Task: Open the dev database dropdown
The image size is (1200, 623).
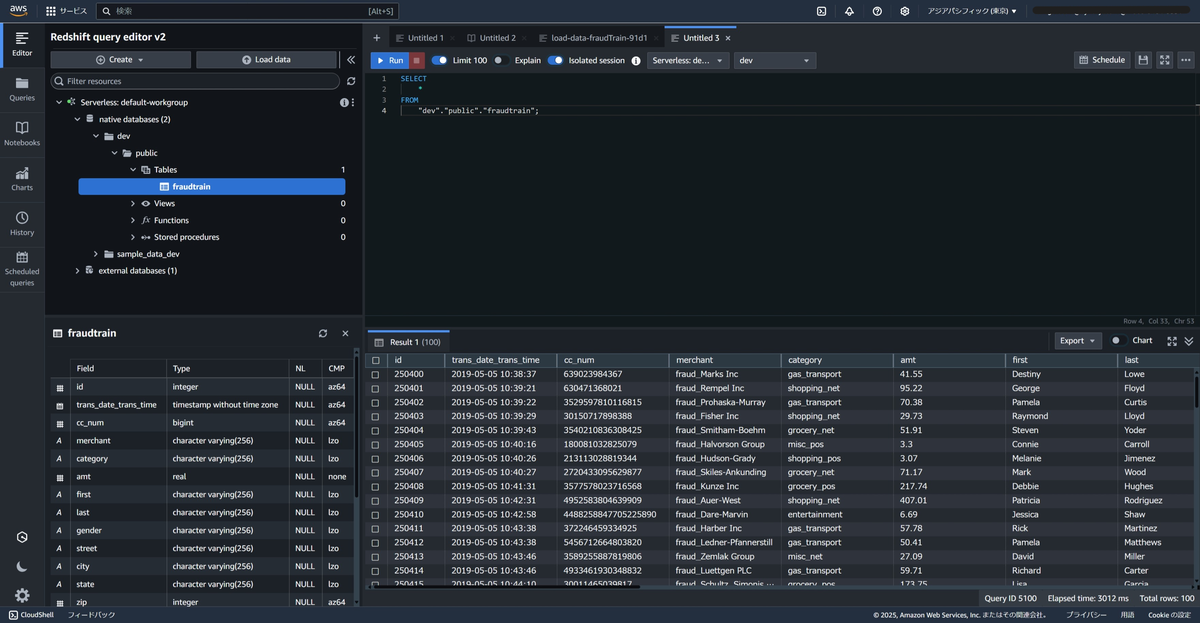Action: (x=775, y=60)
